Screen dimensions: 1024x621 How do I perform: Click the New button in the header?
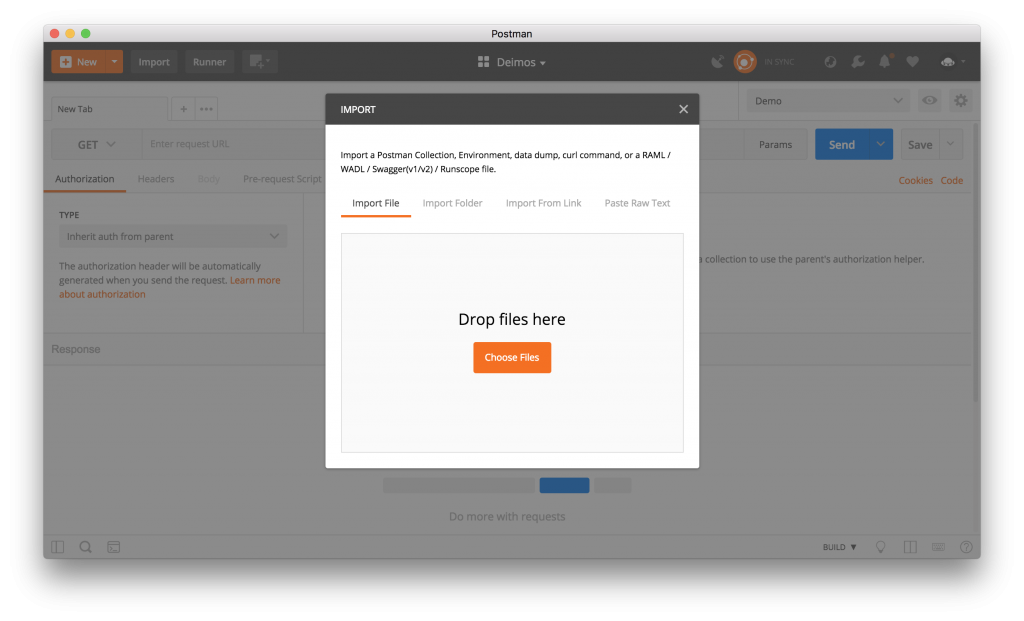(78, 62)
